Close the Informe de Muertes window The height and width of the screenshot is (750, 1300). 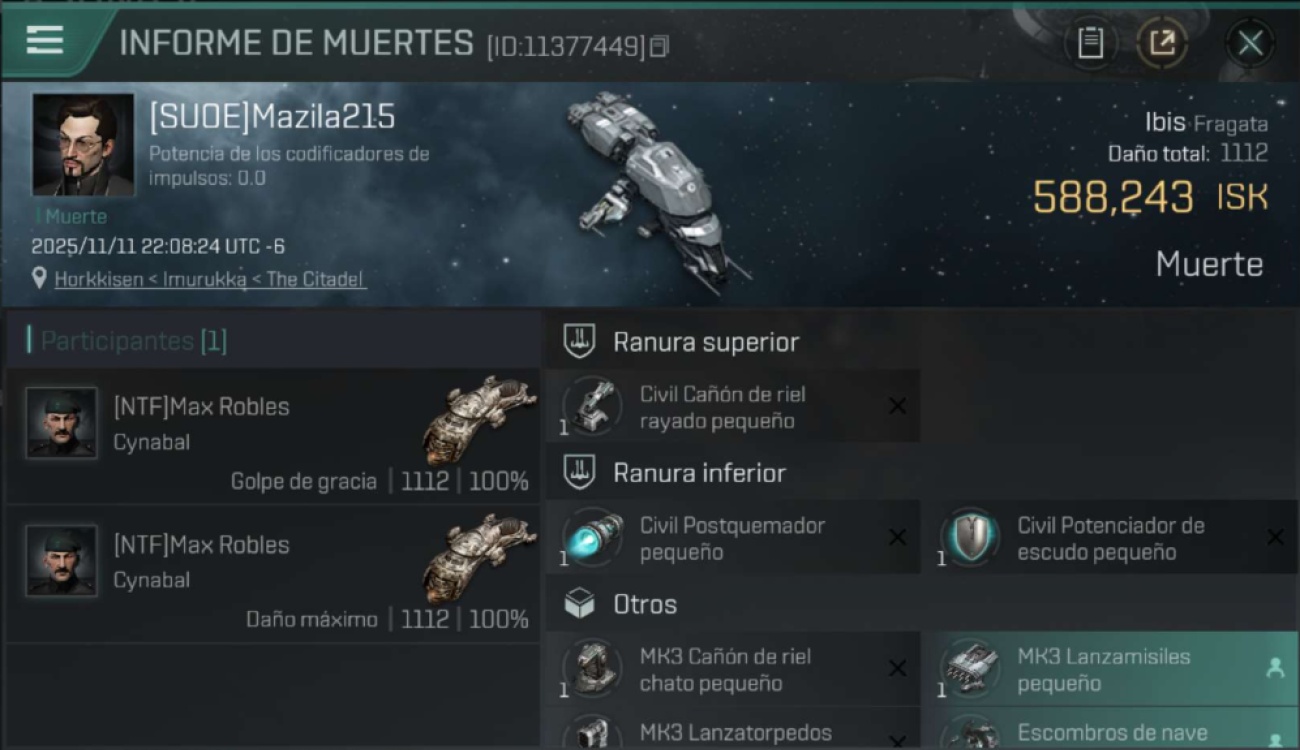click(x=1250, y=43)
